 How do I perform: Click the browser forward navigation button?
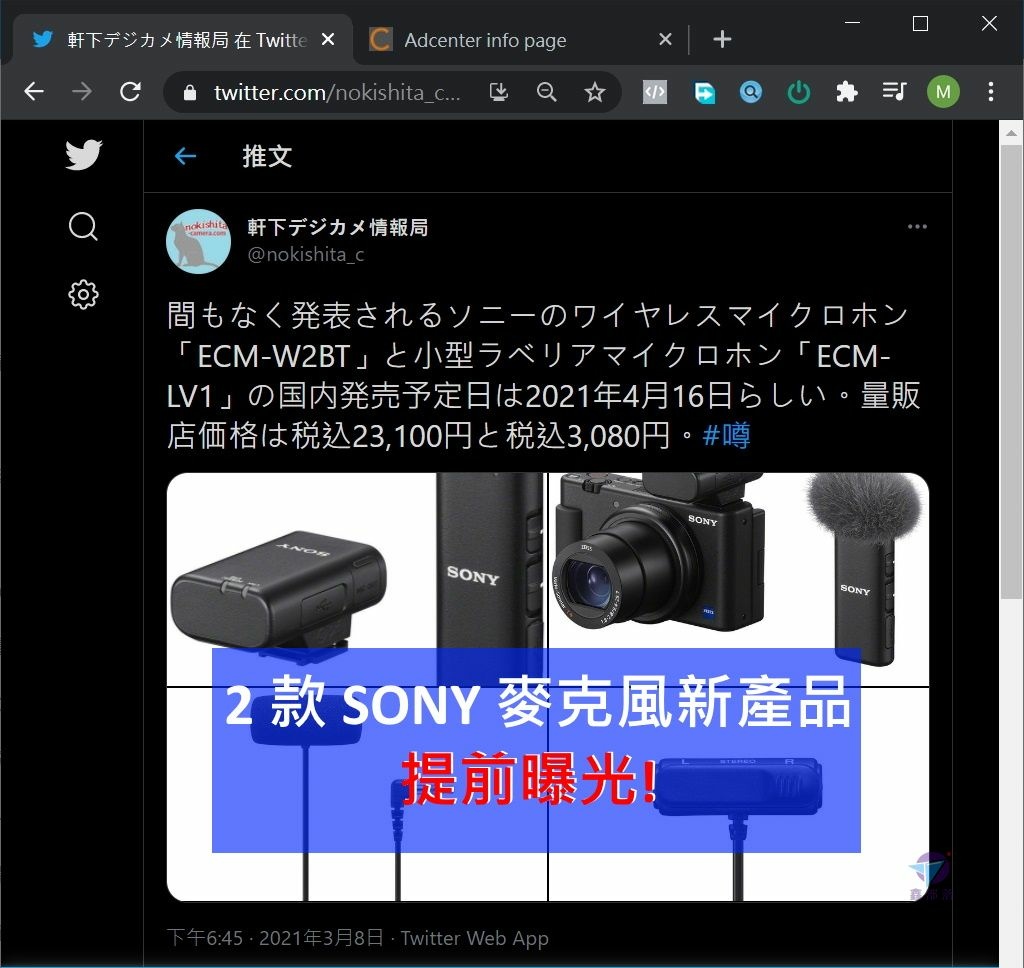[82, 91]
